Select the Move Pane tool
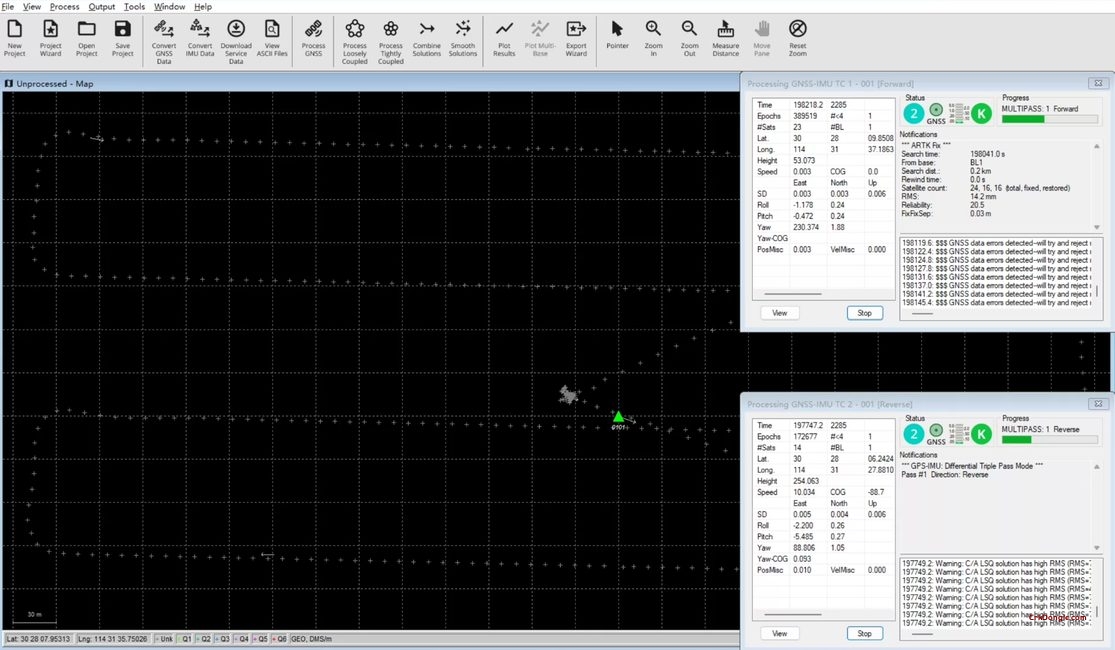 pyautogui.click(x=762, y=38)
